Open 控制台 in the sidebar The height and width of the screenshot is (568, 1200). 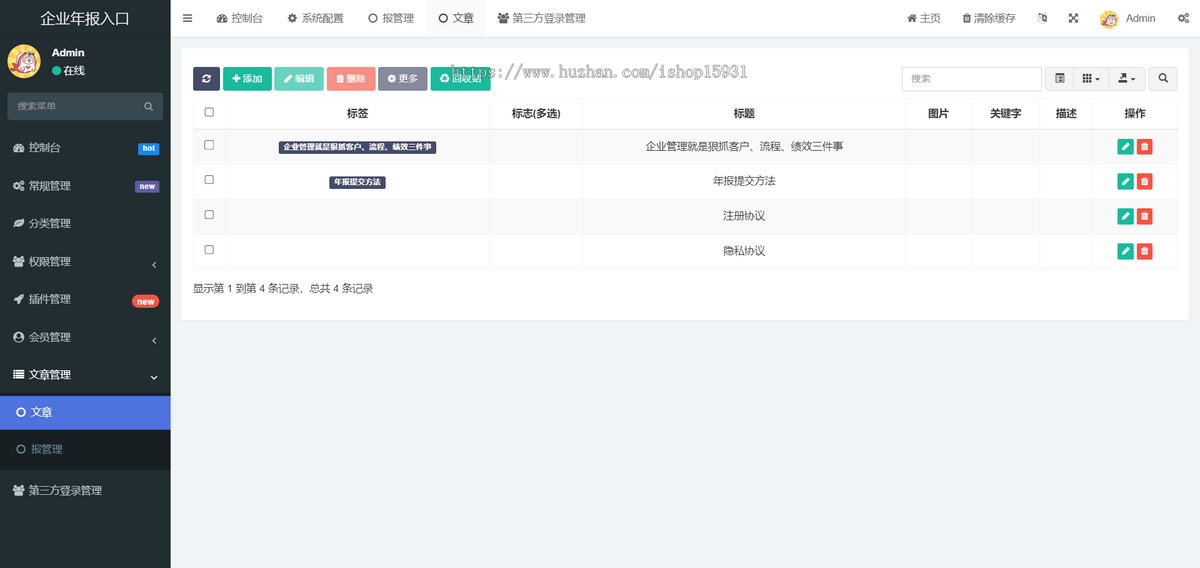85,148
